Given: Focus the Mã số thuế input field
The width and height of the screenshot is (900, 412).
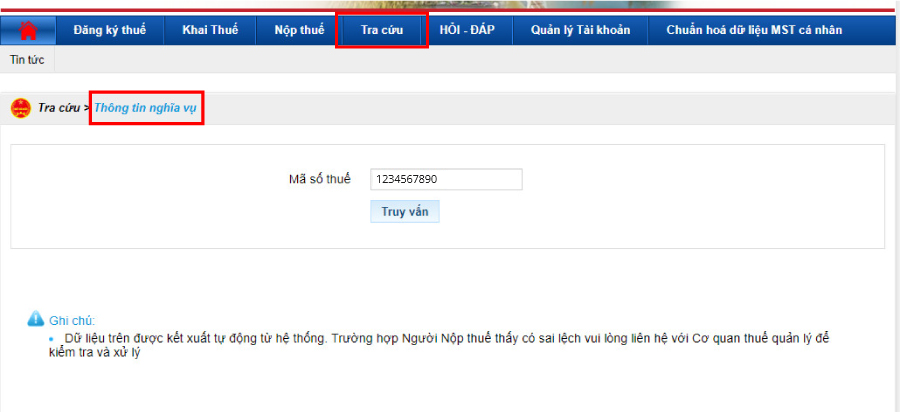Looking at the screenshot, I should coord(446,179).
